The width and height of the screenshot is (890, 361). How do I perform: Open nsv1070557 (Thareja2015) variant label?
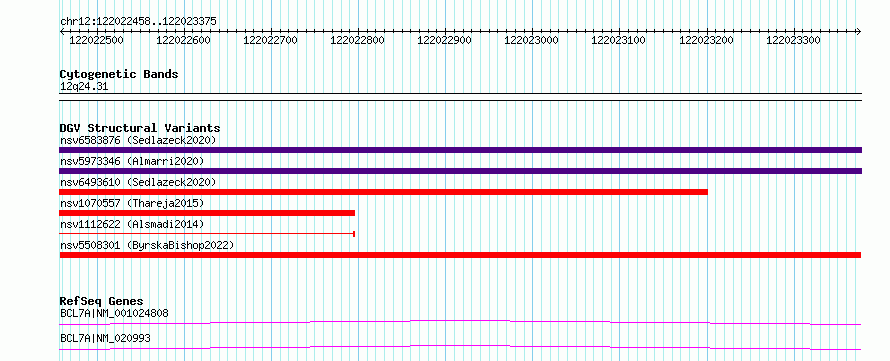[132, 203]
